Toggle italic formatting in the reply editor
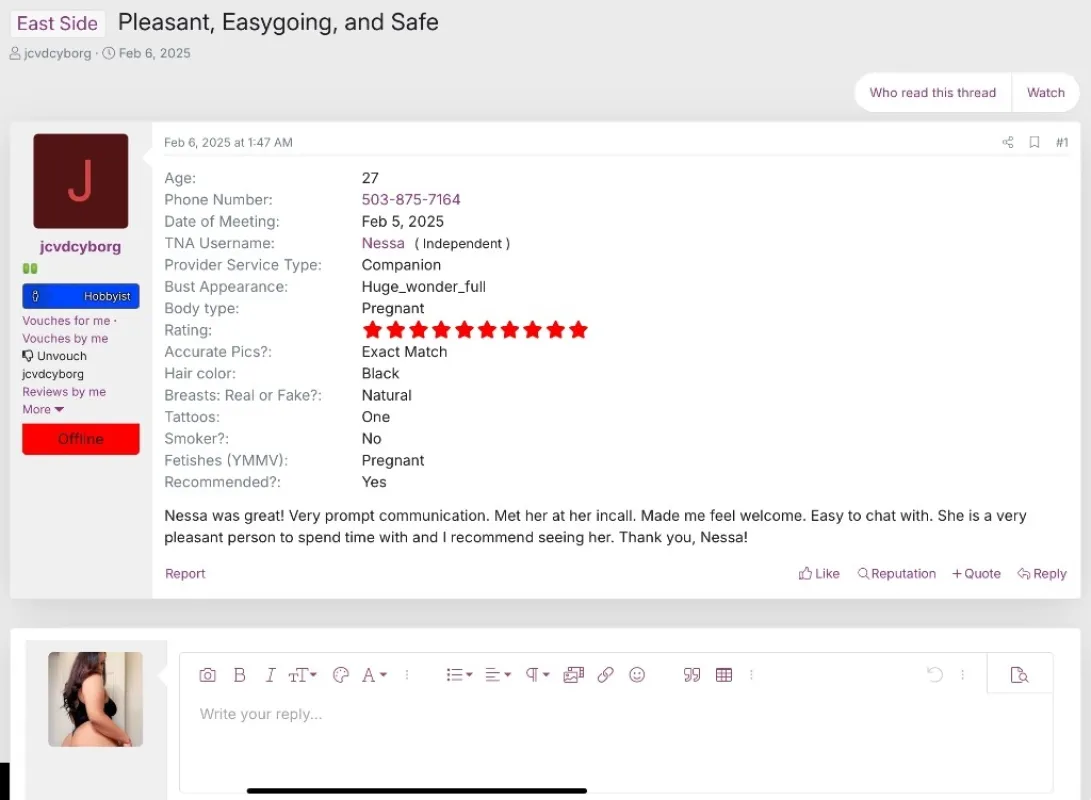Screen dimensions: 1091x800 [x=270, y=675]
